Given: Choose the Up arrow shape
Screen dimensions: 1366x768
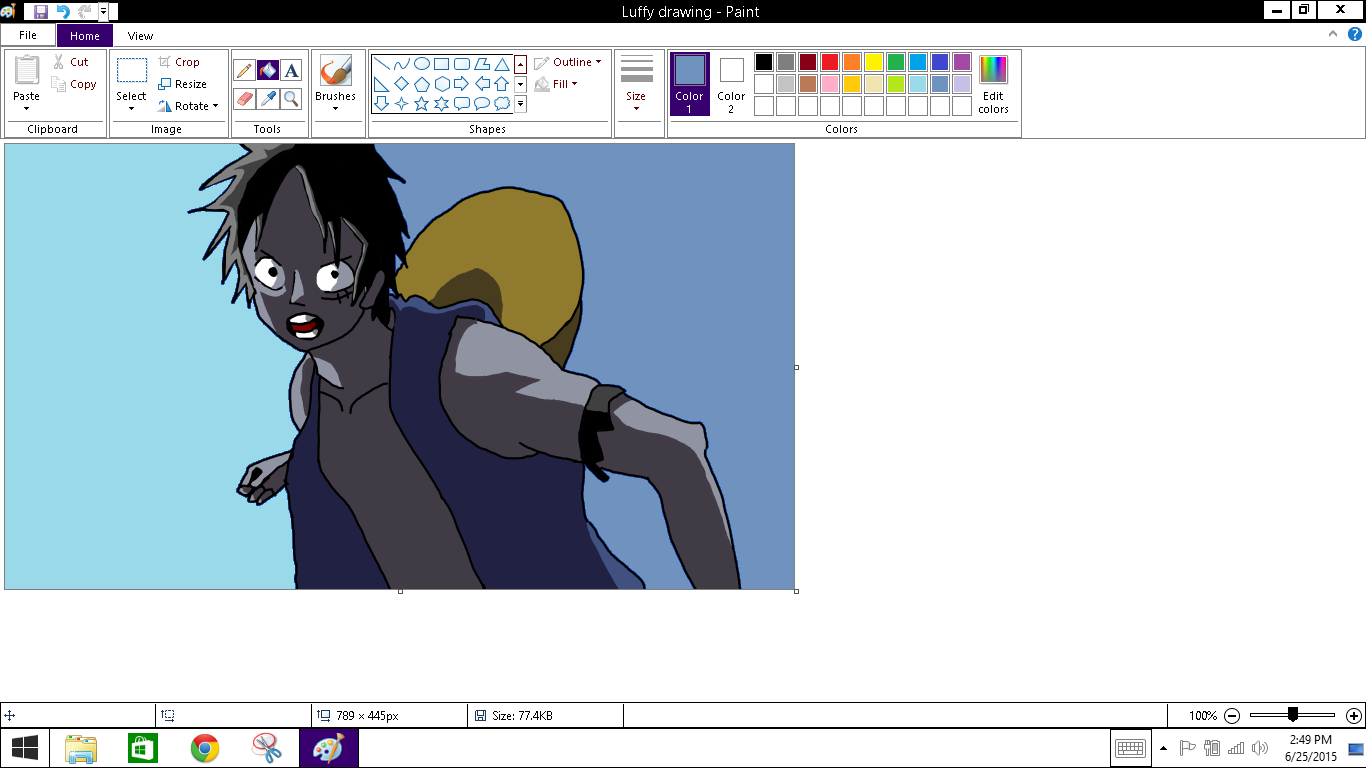Looking at the screenshot, I should point(502,84).
